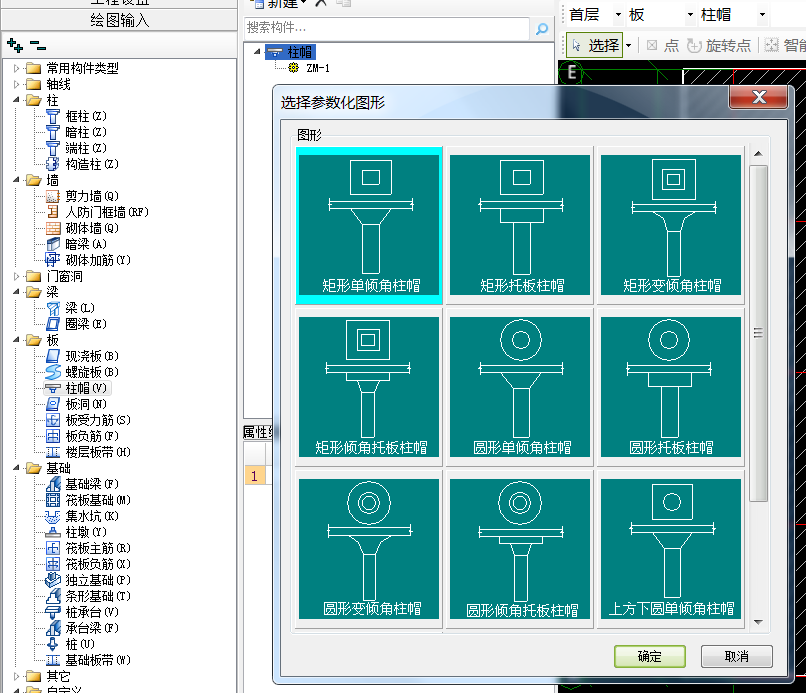Viewport: 806px width, 693px height.
Task: Open the 柱帽 component dropdown
Action: (762, 15)
